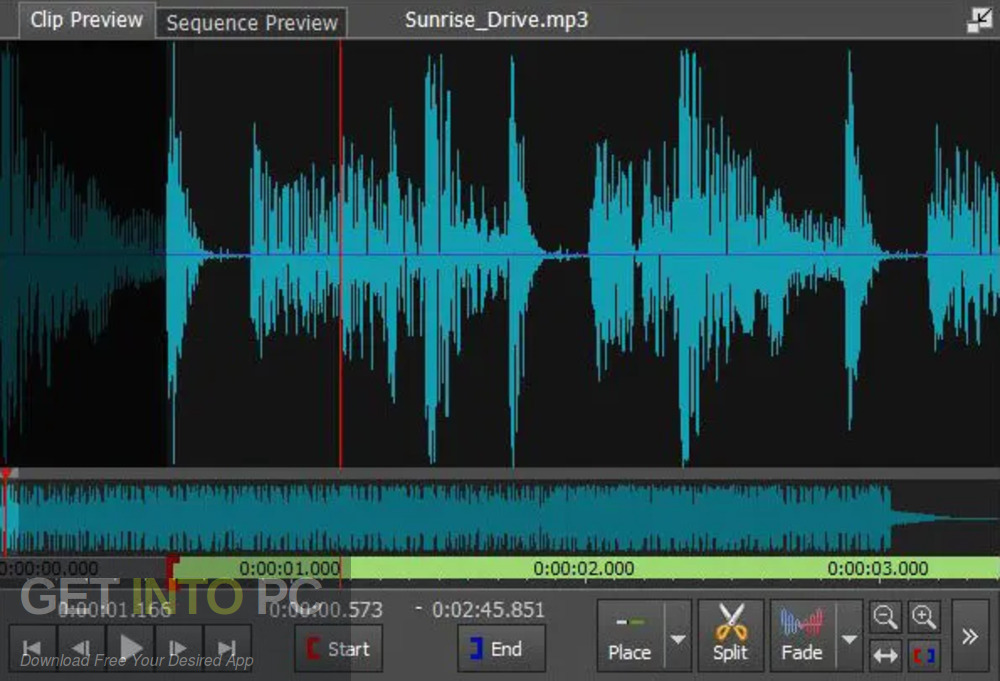The height and width of the screenshot is (681, 1000).
Task: Zoom to the selected region brackets
Action: [x=923, y=655]
